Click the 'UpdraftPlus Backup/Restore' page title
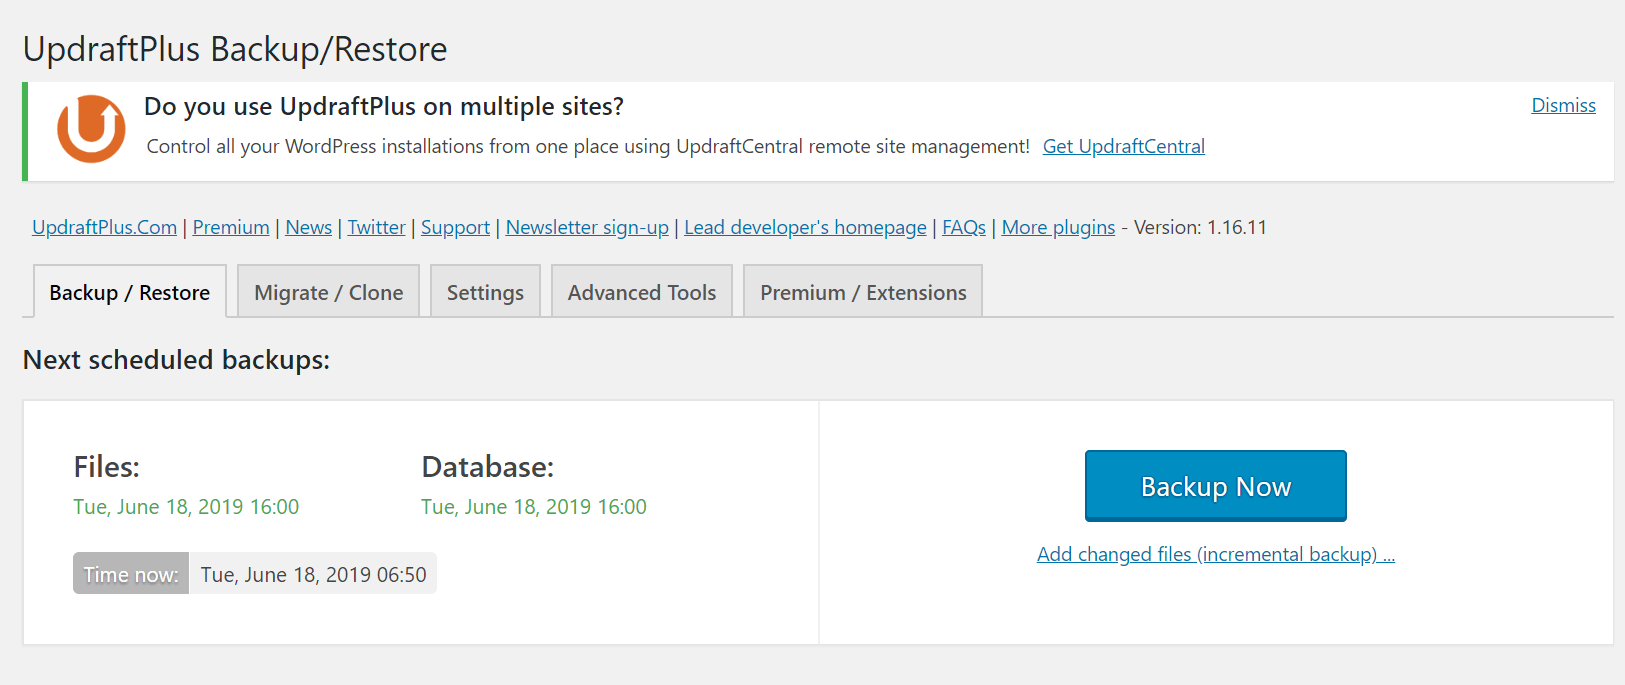The height and width of the screenshot is (685, 1625). (235, 49)
